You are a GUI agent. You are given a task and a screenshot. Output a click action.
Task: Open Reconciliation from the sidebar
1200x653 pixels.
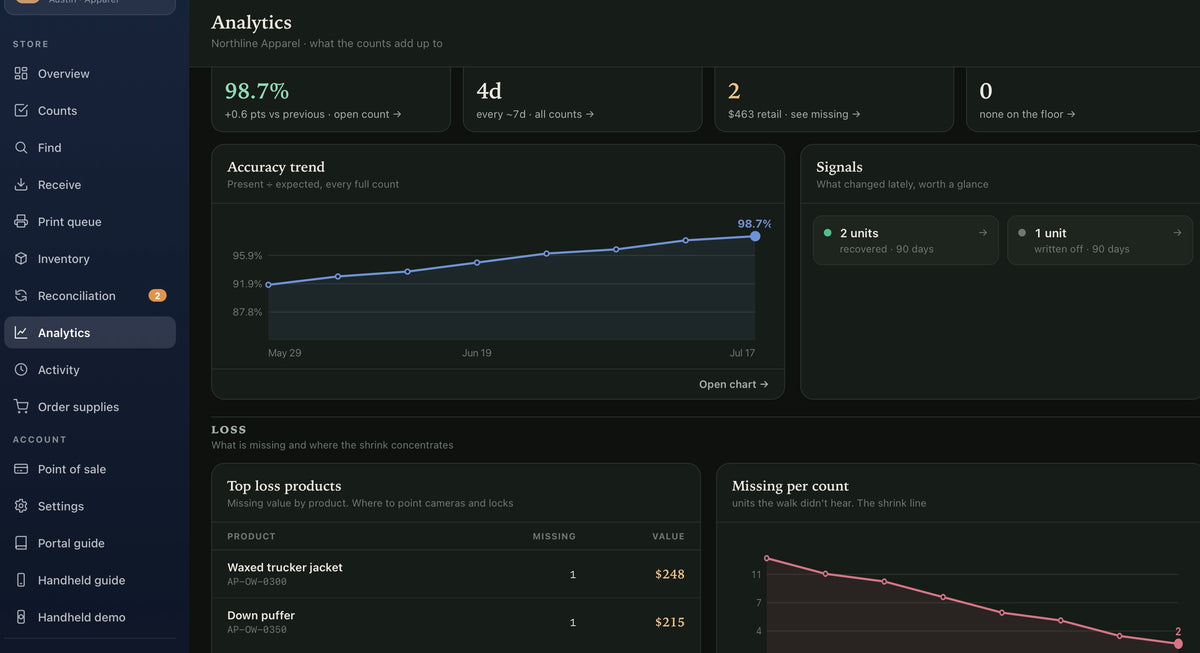point(90,296)
